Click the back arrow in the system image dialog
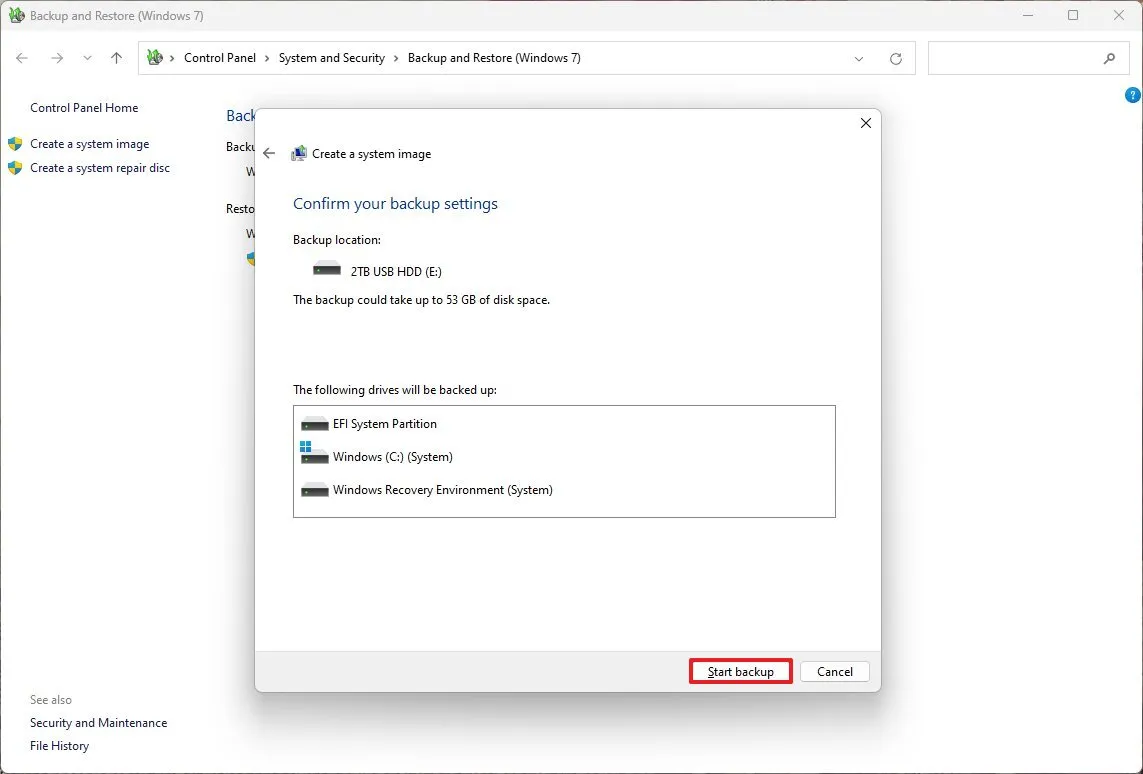This screenshot has width=1143, height=774. pyautogui.click(x=269, y=153)
